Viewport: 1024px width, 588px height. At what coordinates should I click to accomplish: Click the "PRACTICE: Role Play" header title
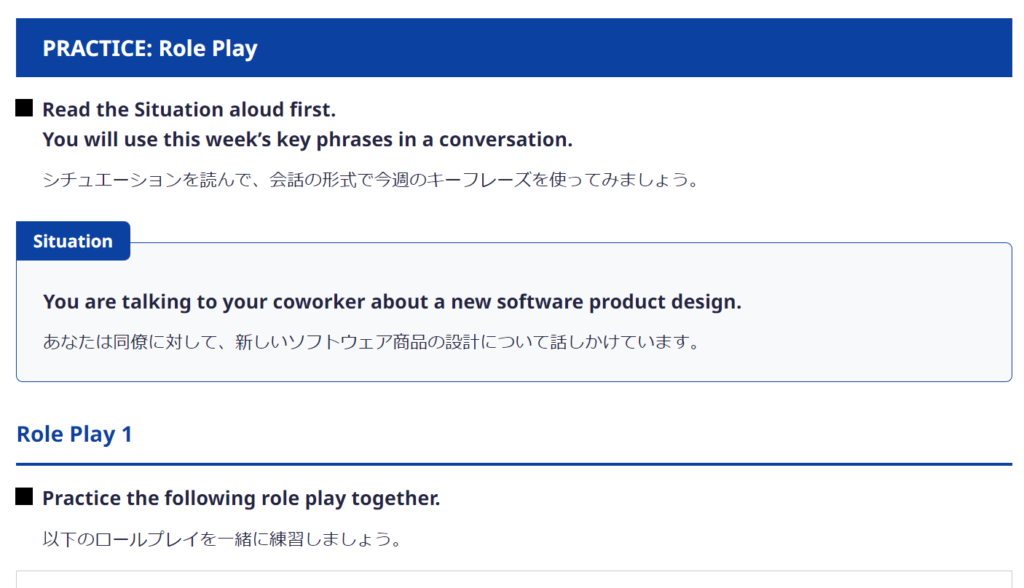[150, 48]
